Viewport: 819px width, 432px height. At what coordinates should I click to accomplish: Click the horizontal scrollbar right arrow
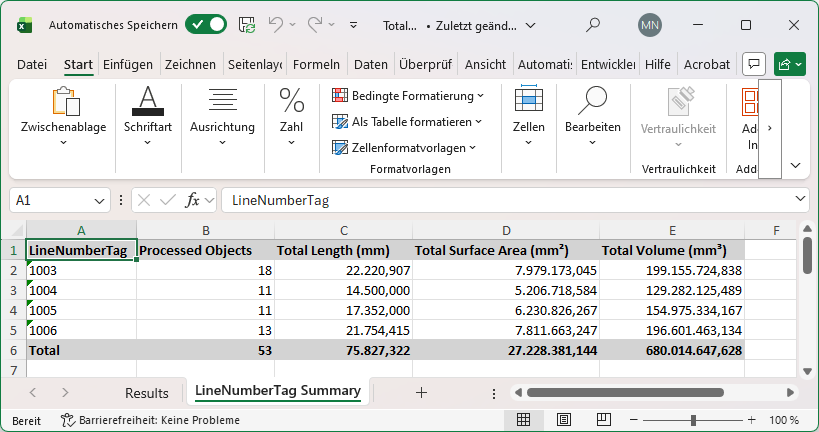click(790, 392)
